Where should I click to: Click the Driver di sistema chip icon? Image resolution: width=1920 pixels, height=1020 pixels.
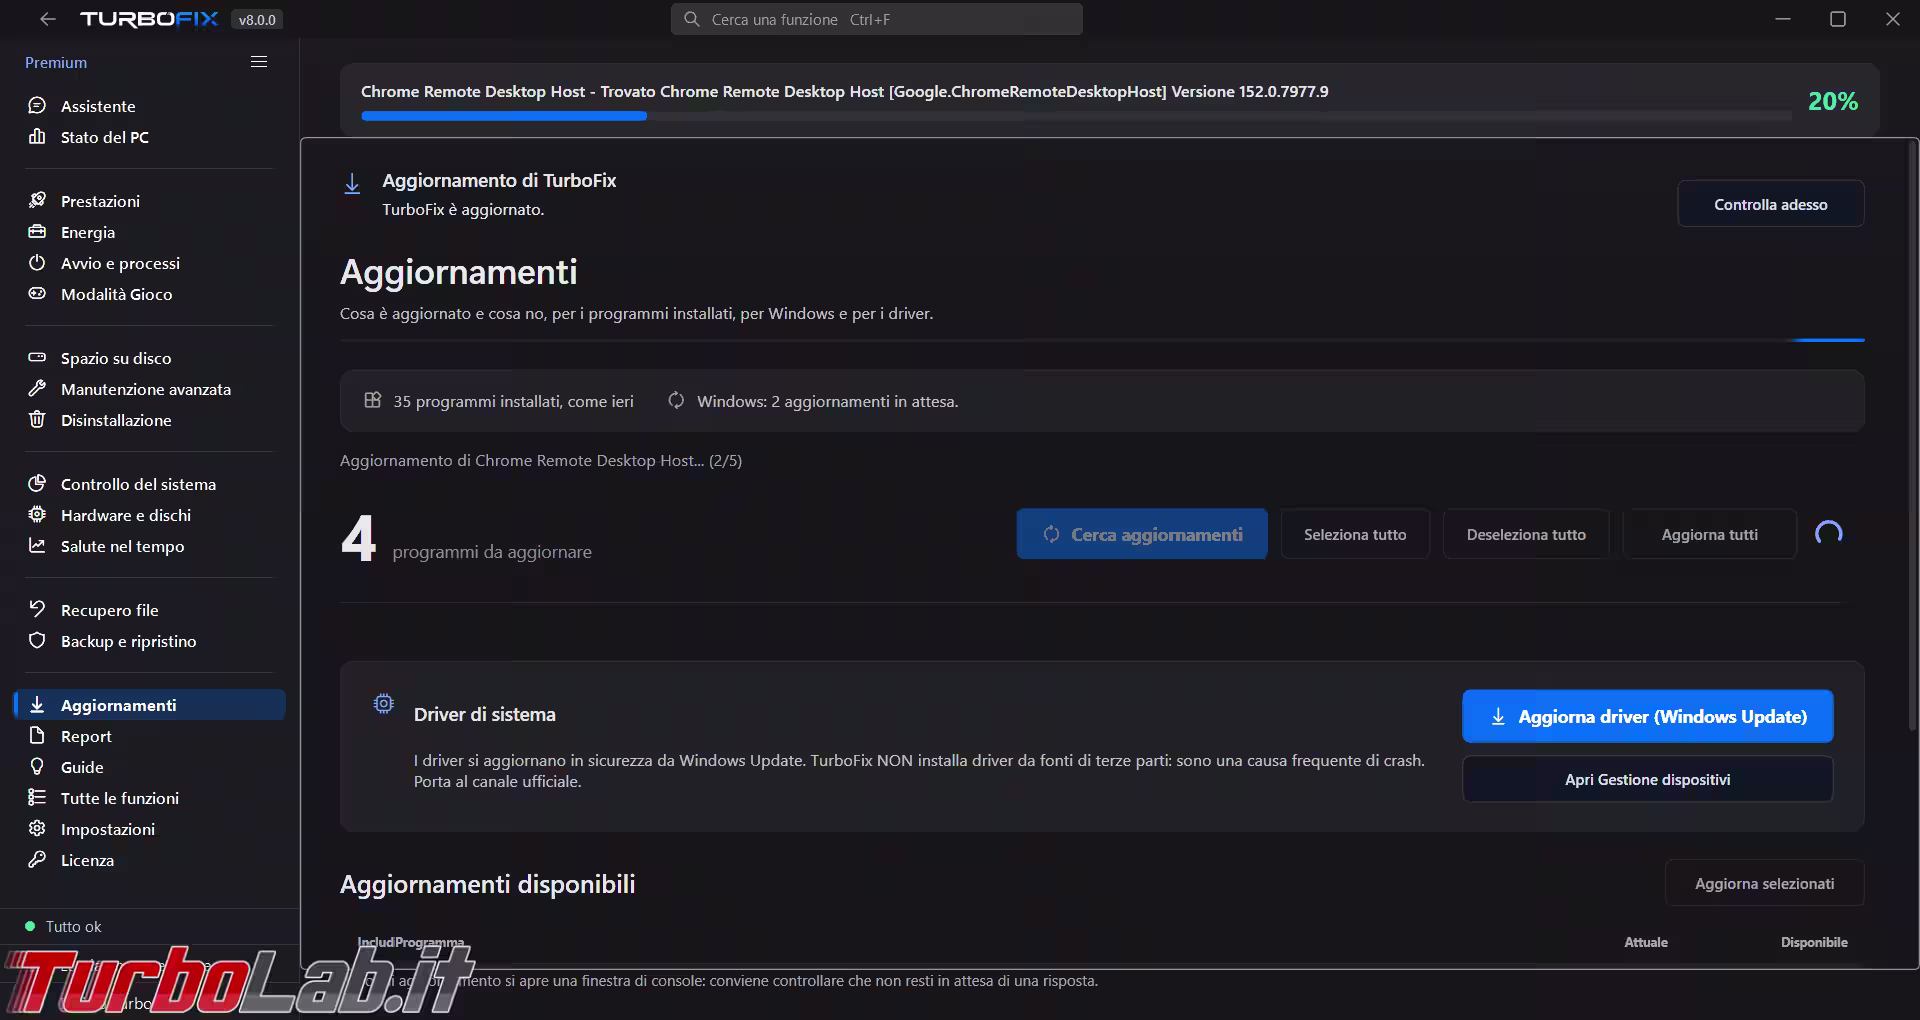point(384,704)
